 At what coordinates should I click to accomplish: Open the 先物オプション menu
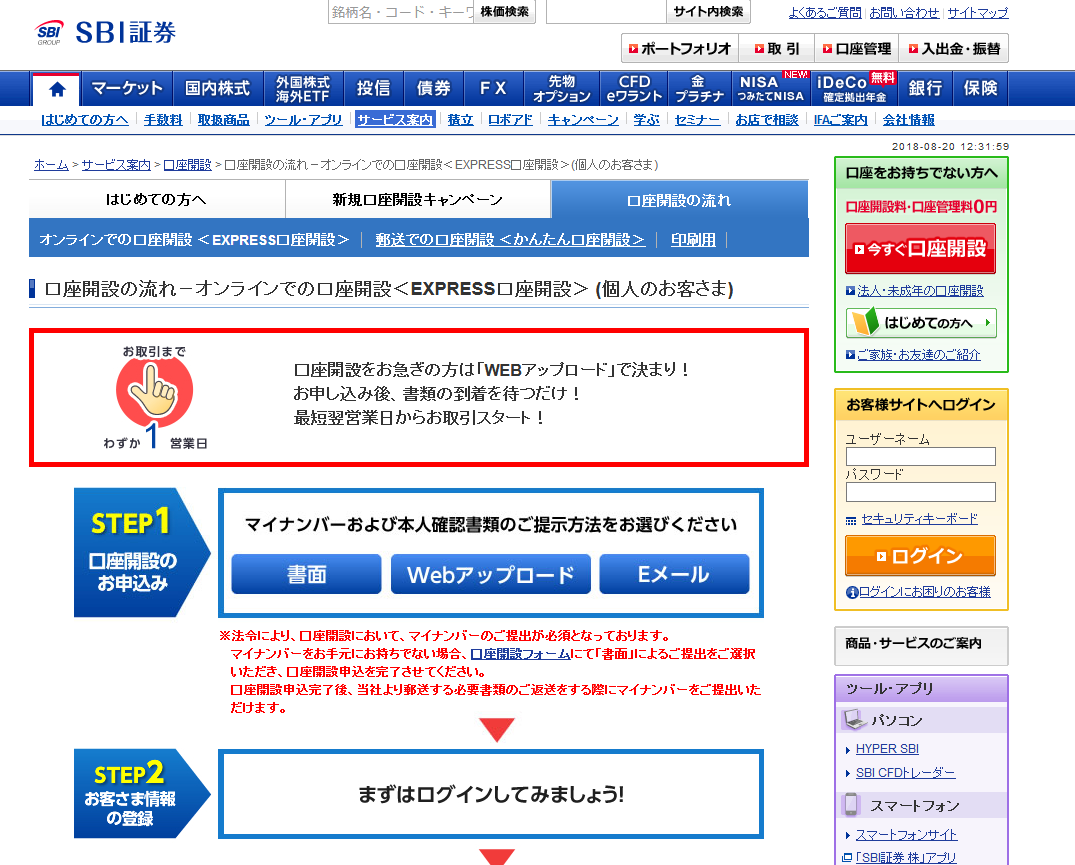pyautogui.click(x=561, y=88)
